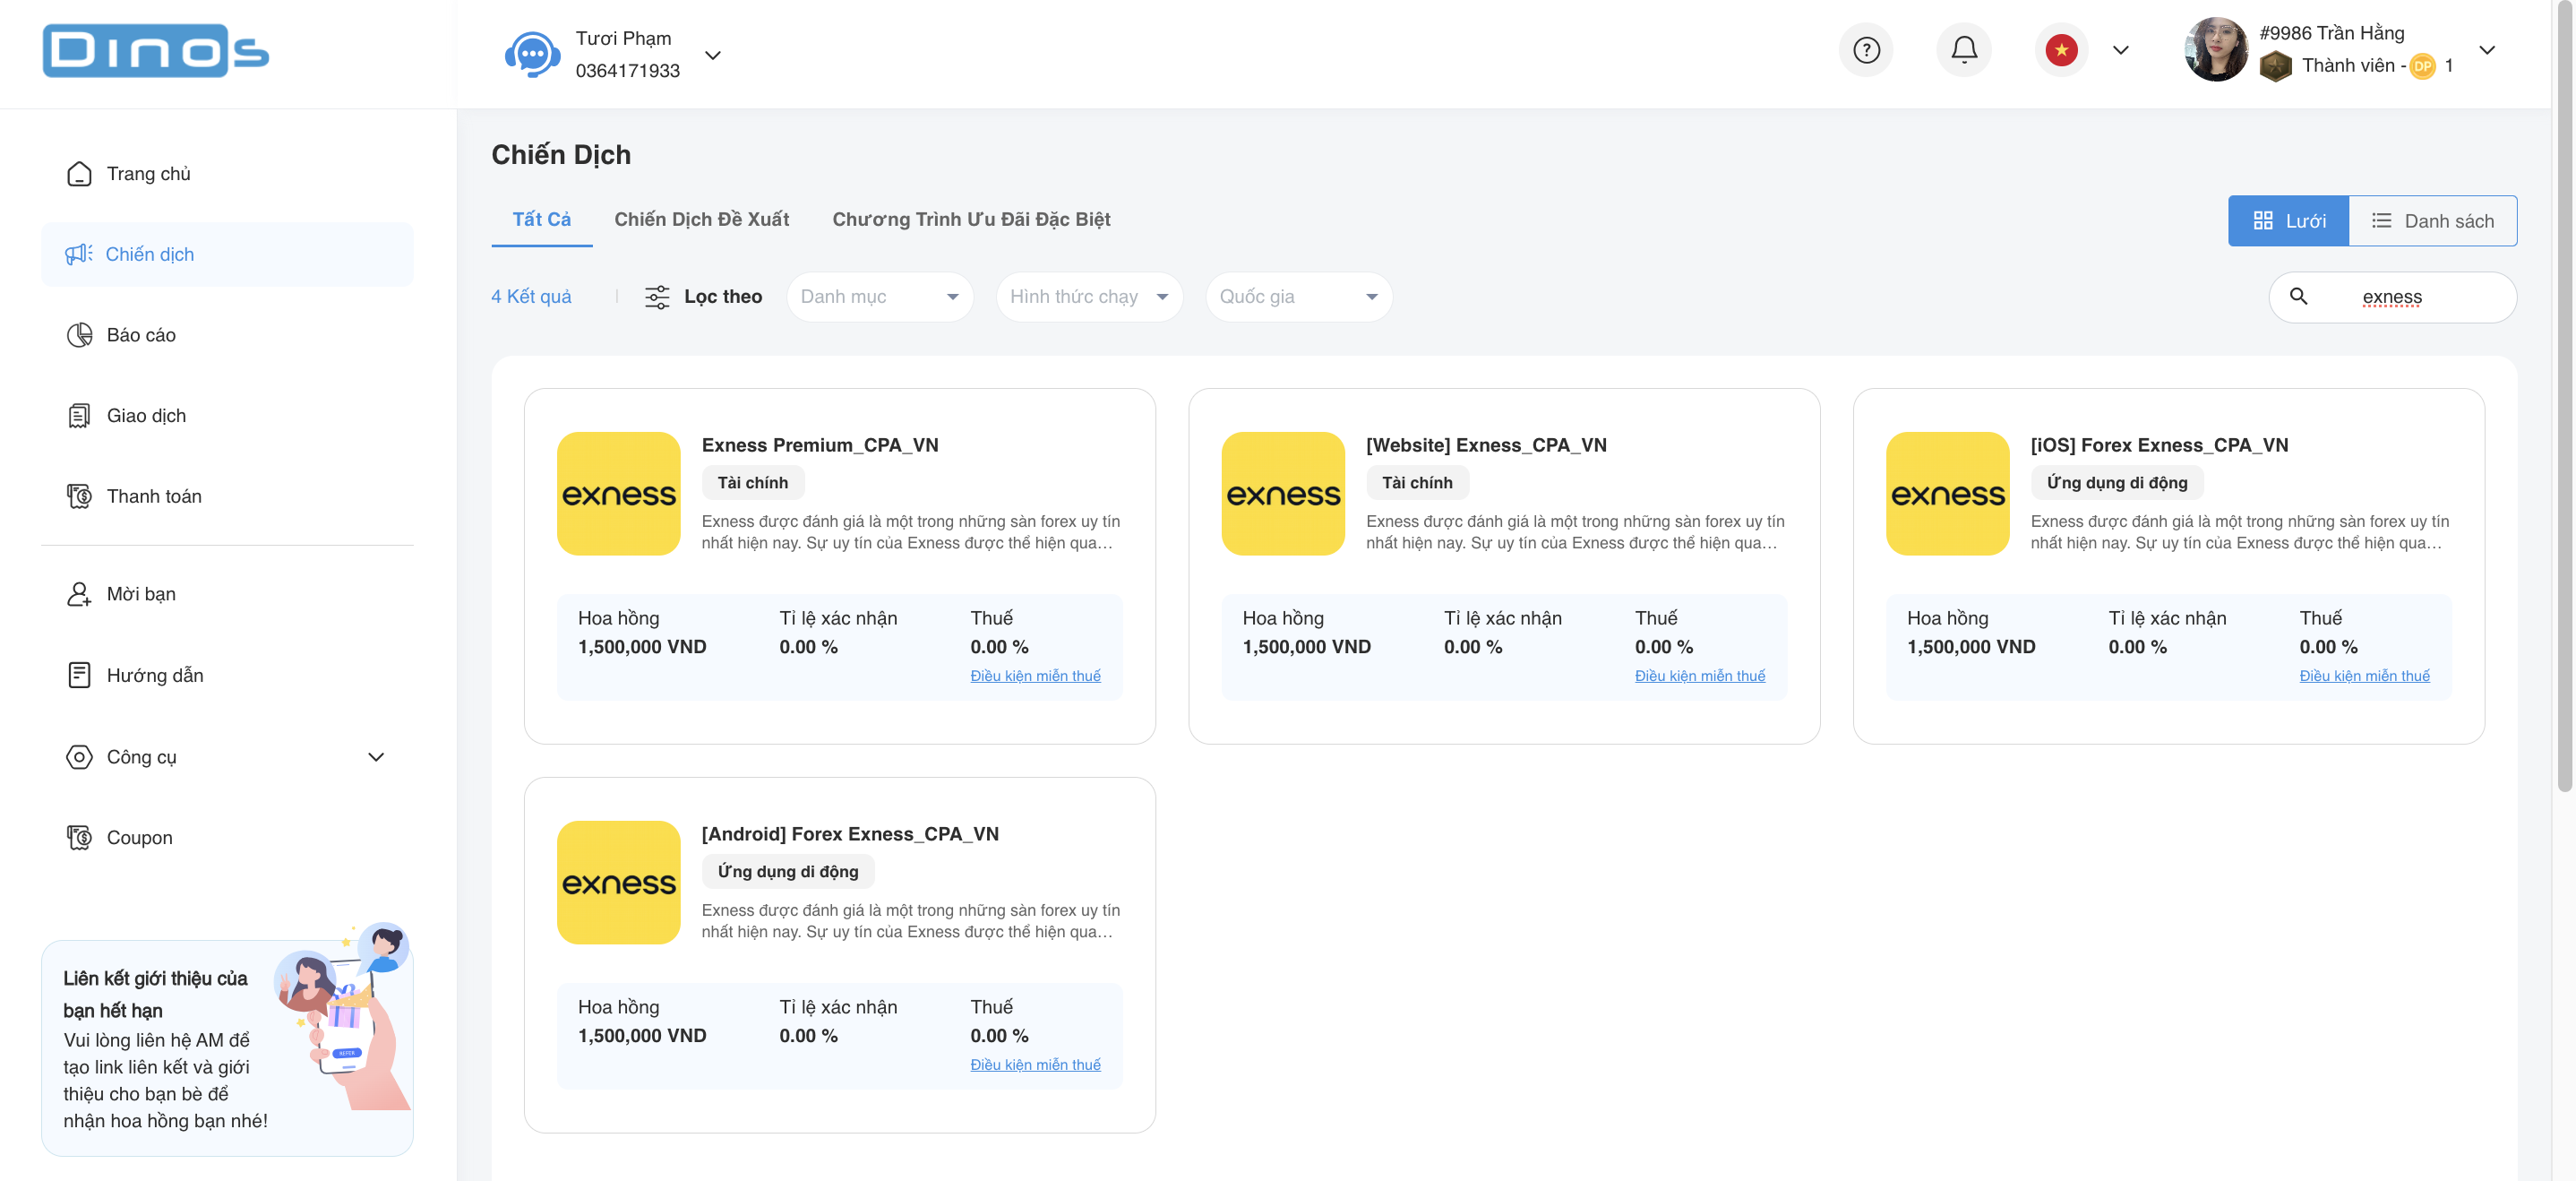Open Chương Trình Ưu Đãi Đặc Biệt tab

(x=971, y=219)
